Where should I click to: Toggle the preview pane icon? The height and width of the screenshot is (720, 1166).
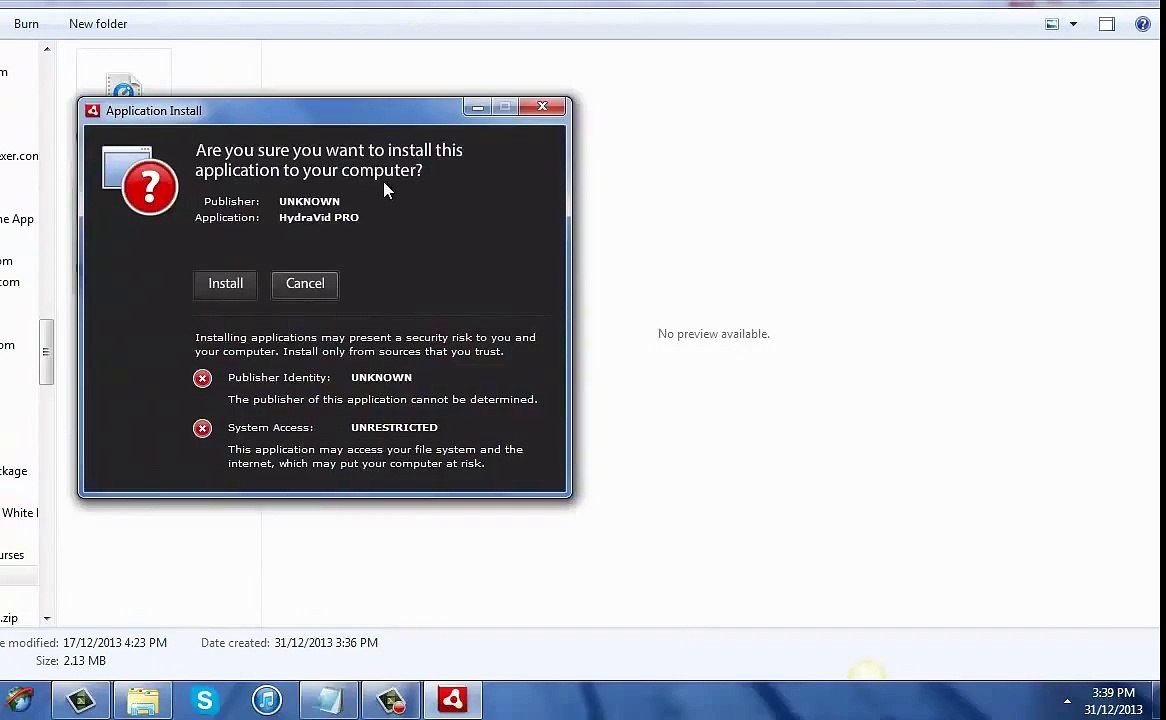(x=1107, y=24)
